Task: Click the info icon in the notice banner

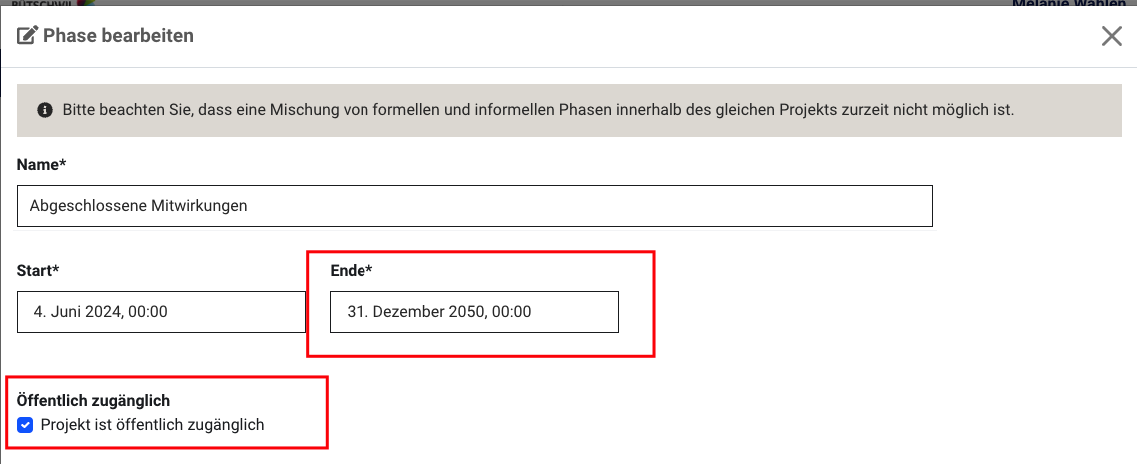Action: (45, 110)
